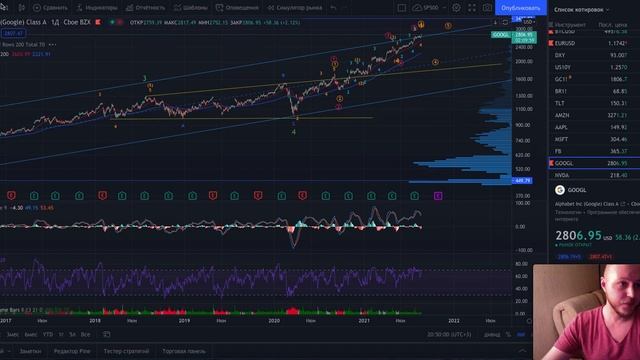Open the Оповещение alert dialog
640x360 pixels.
coord(237,8)
